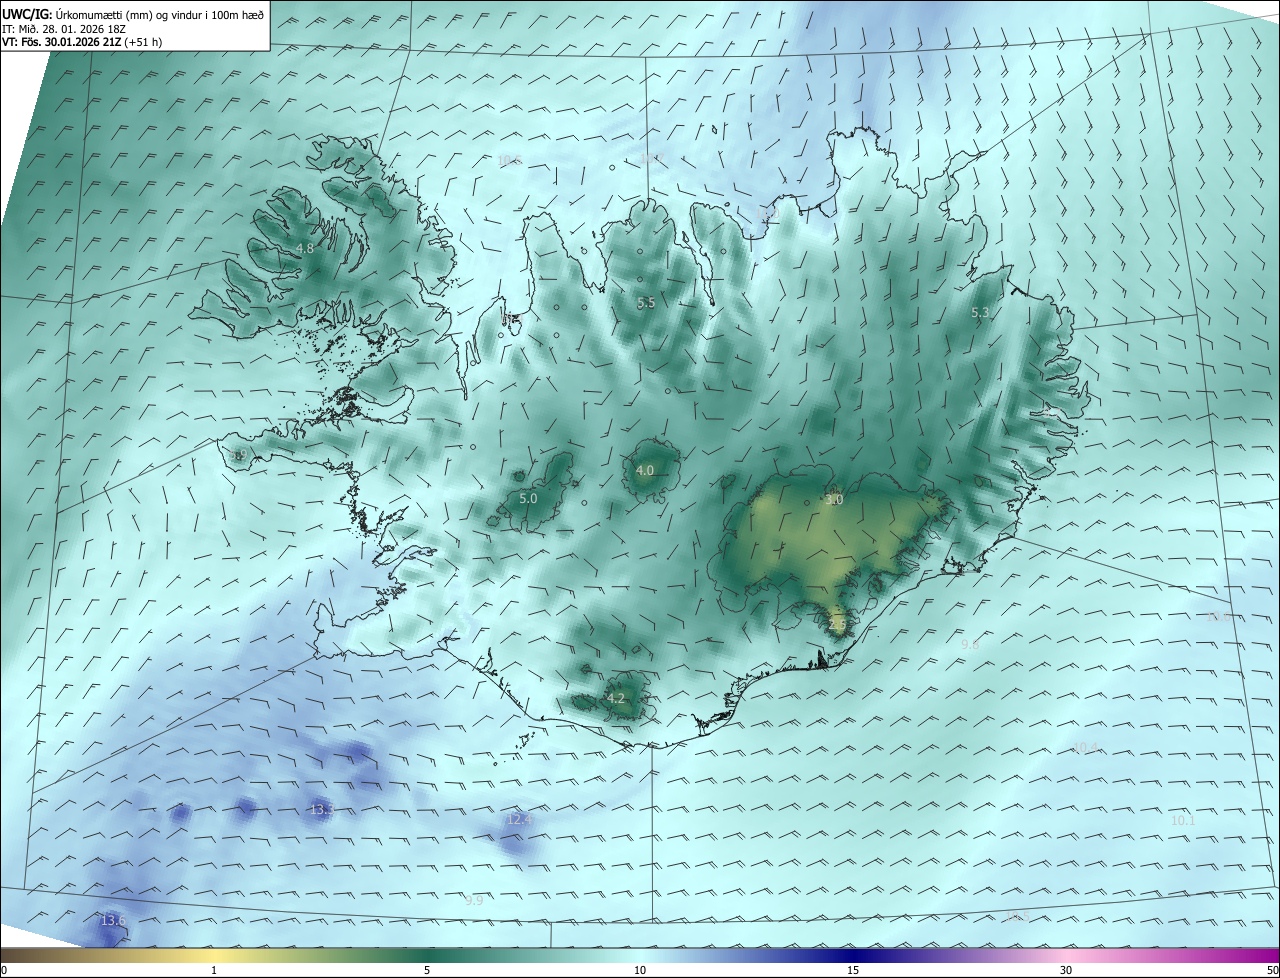
Task: Click the title 'Úrkomumætti (mm) og vindur í 100m hæð'
Action: click(x=160, y=14)
